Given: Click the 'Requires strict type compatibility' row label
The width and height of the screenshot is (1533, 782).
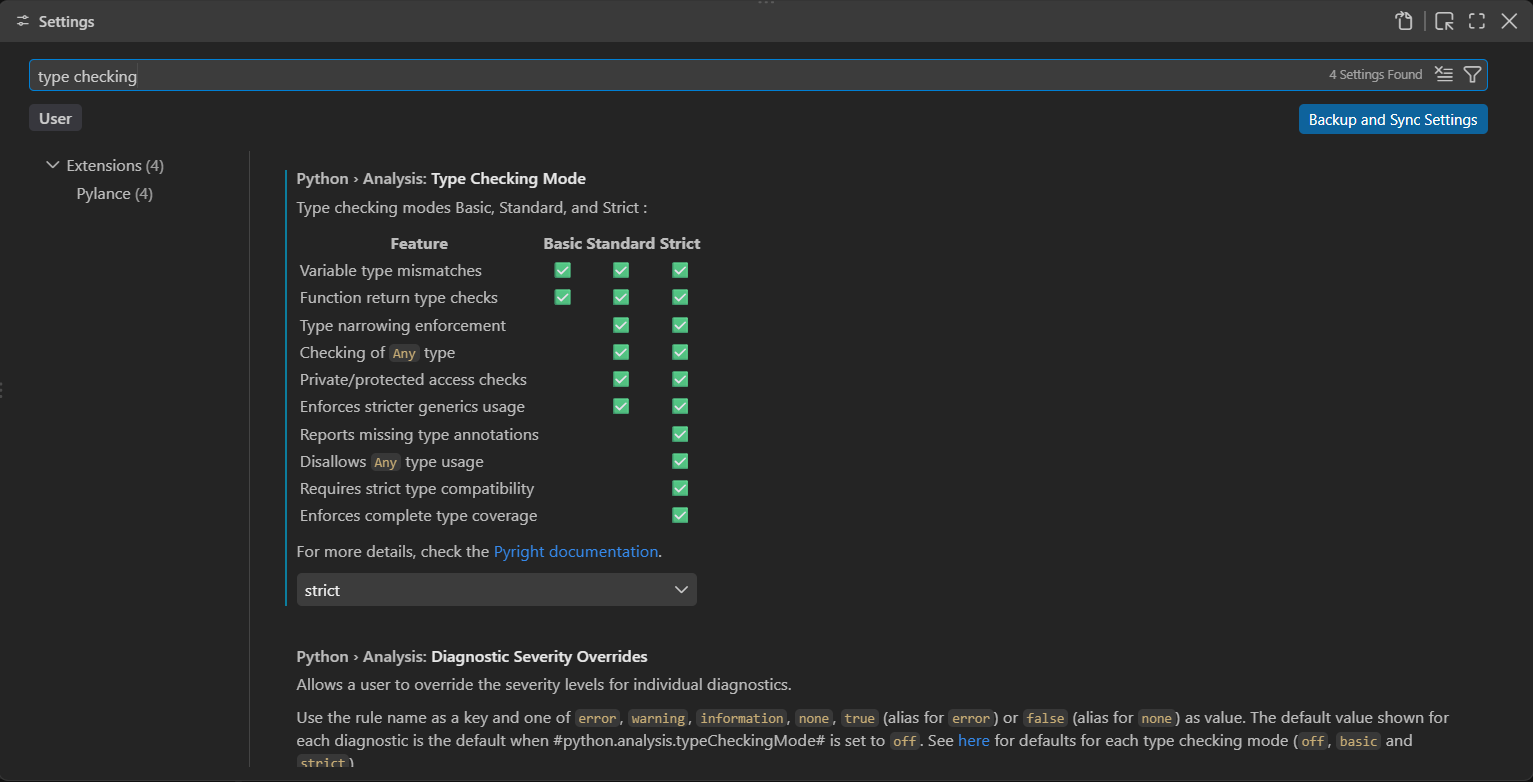Looking at the screenshot, I should [x=417, y=488].
